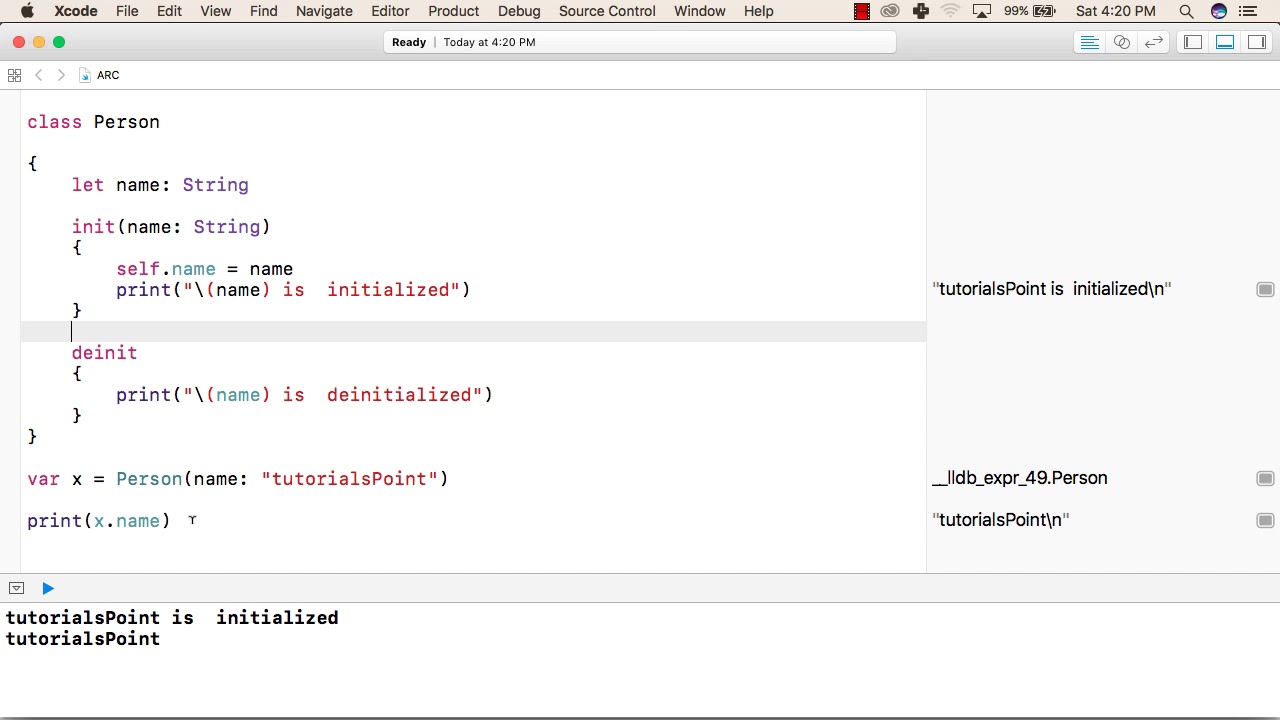Select the Version editor button

click(1154, 42)
